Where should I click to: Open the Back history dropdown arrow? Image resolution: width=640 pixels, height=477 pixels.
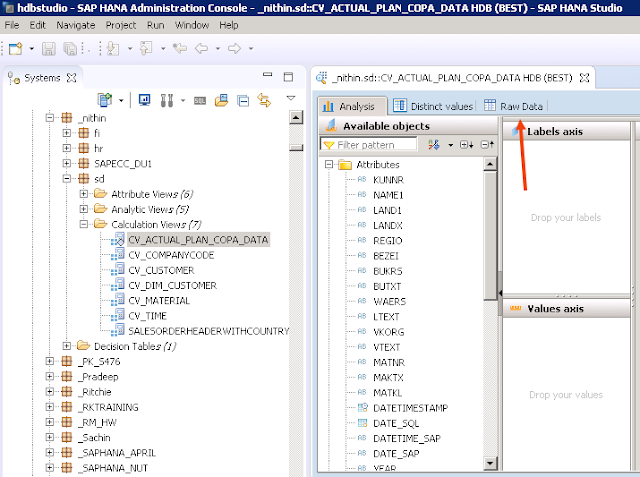click(x=218, y=49)
